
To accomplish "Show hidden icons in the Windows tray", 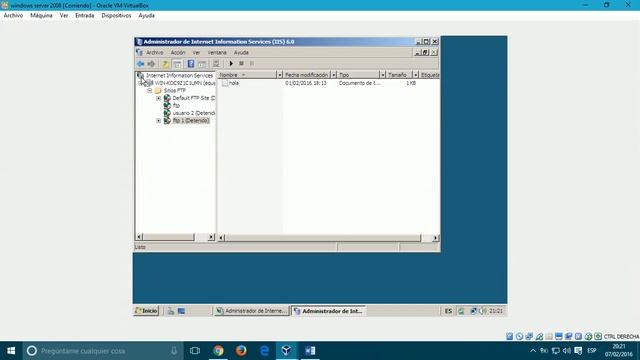I will [x=533, y=351].
